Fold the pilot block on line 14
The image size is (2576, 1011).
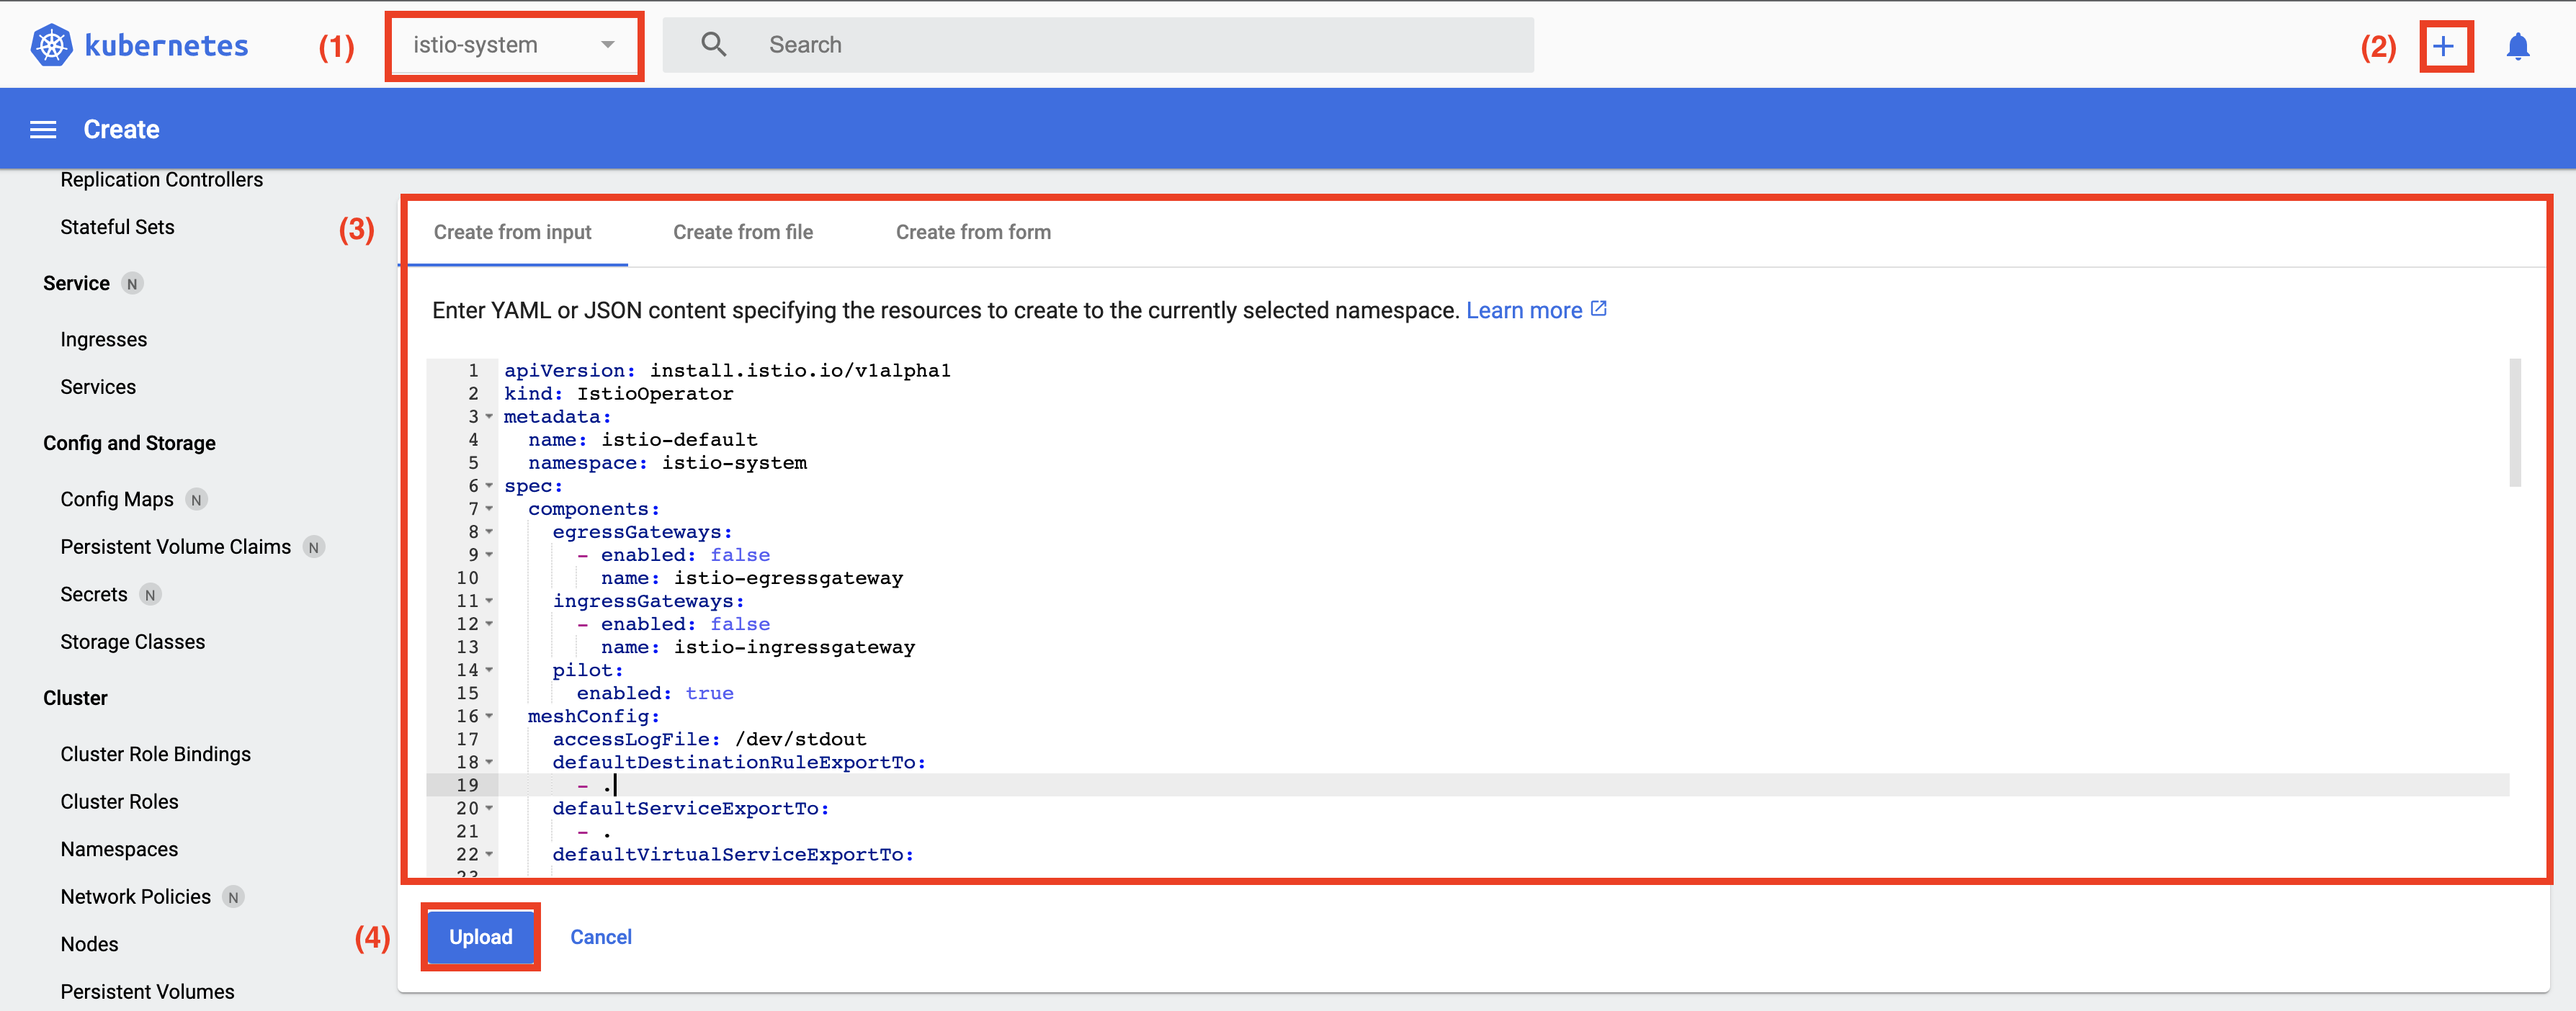coord(489,670)
